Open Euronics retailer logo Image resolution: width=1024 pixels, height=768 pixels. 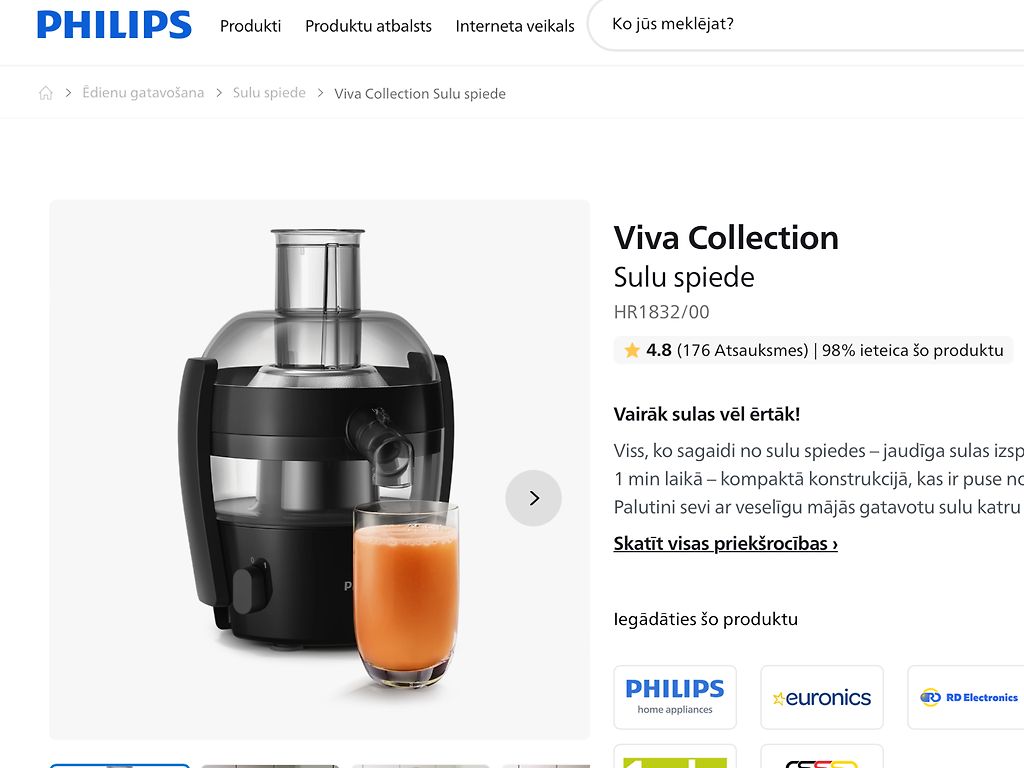pos(822,697)
